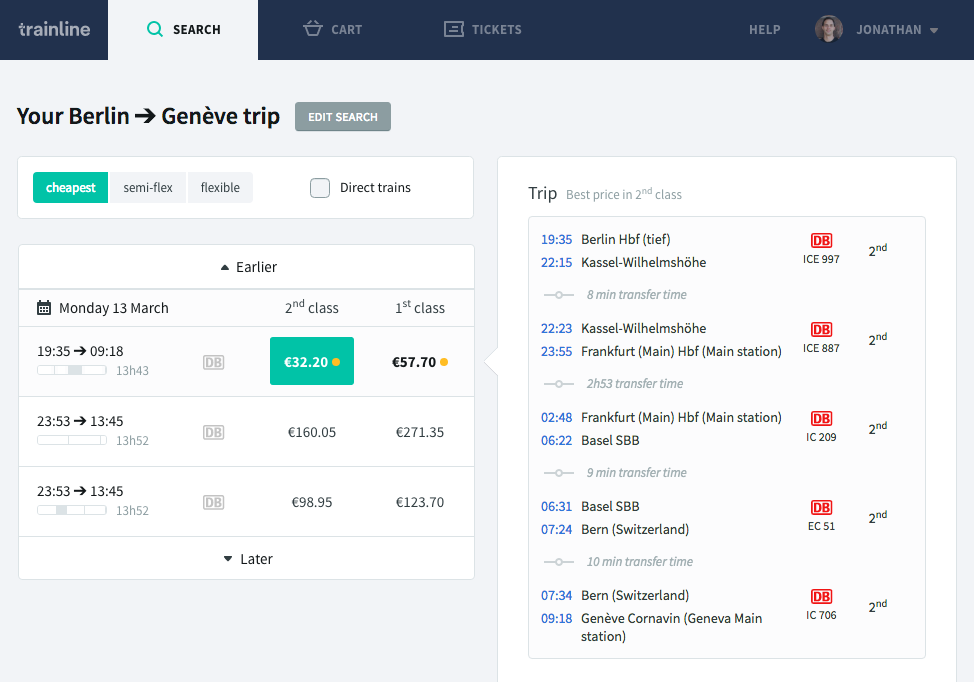The width and height of the screenshot is (974, 682).
Task: Enable the Direct trains checkbox
Action: tap(320, 188)
